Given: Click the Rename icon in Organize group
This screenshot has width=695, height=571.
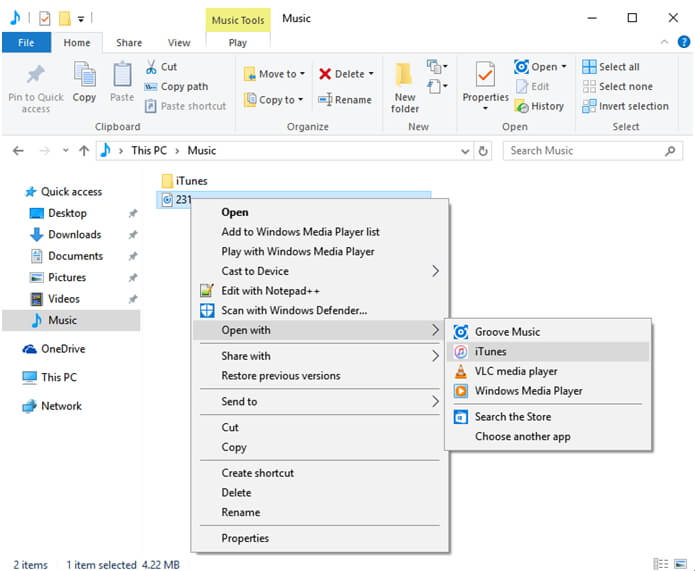Looking at the screenshot, I should [325, 99].
